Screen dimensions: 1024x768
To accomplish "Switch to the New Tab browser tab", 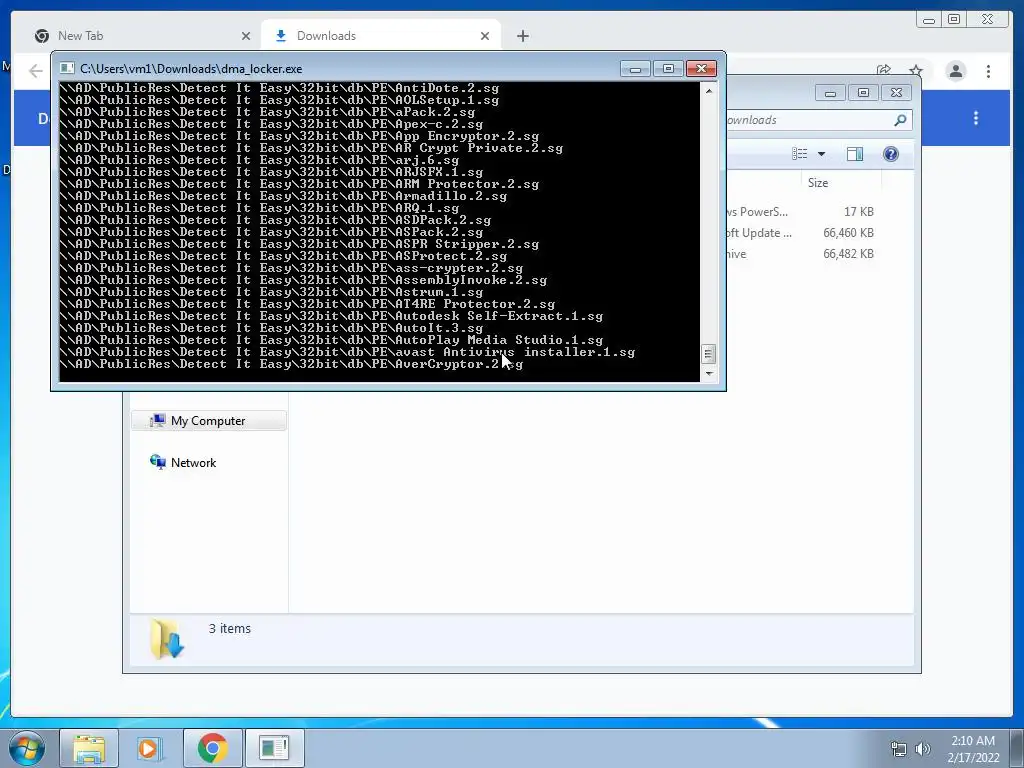I will 140,36.
